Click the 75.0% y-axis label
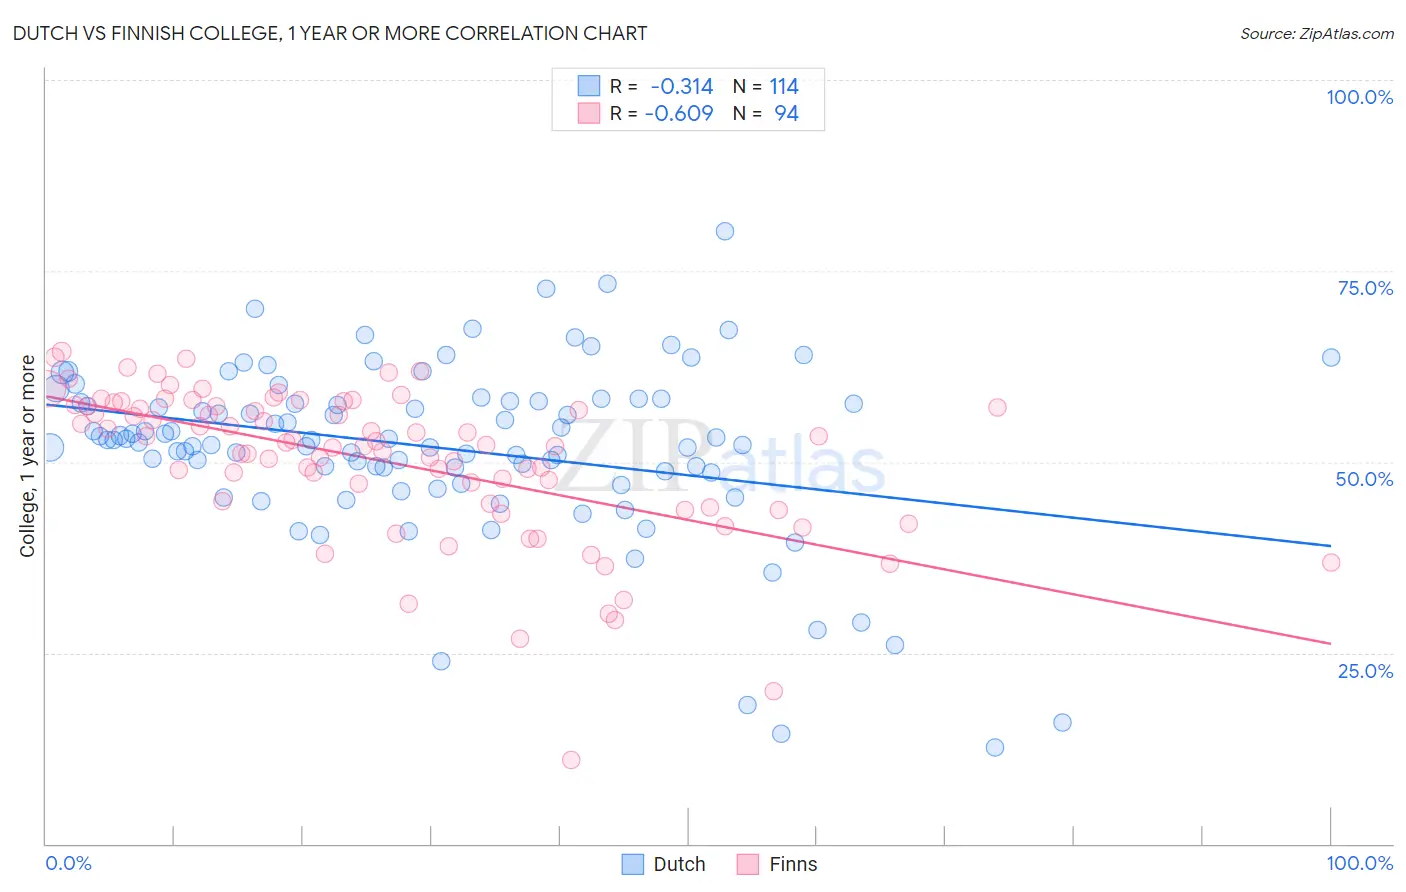The width and height of the screenshot is (1406, 892). (1365, 288)
